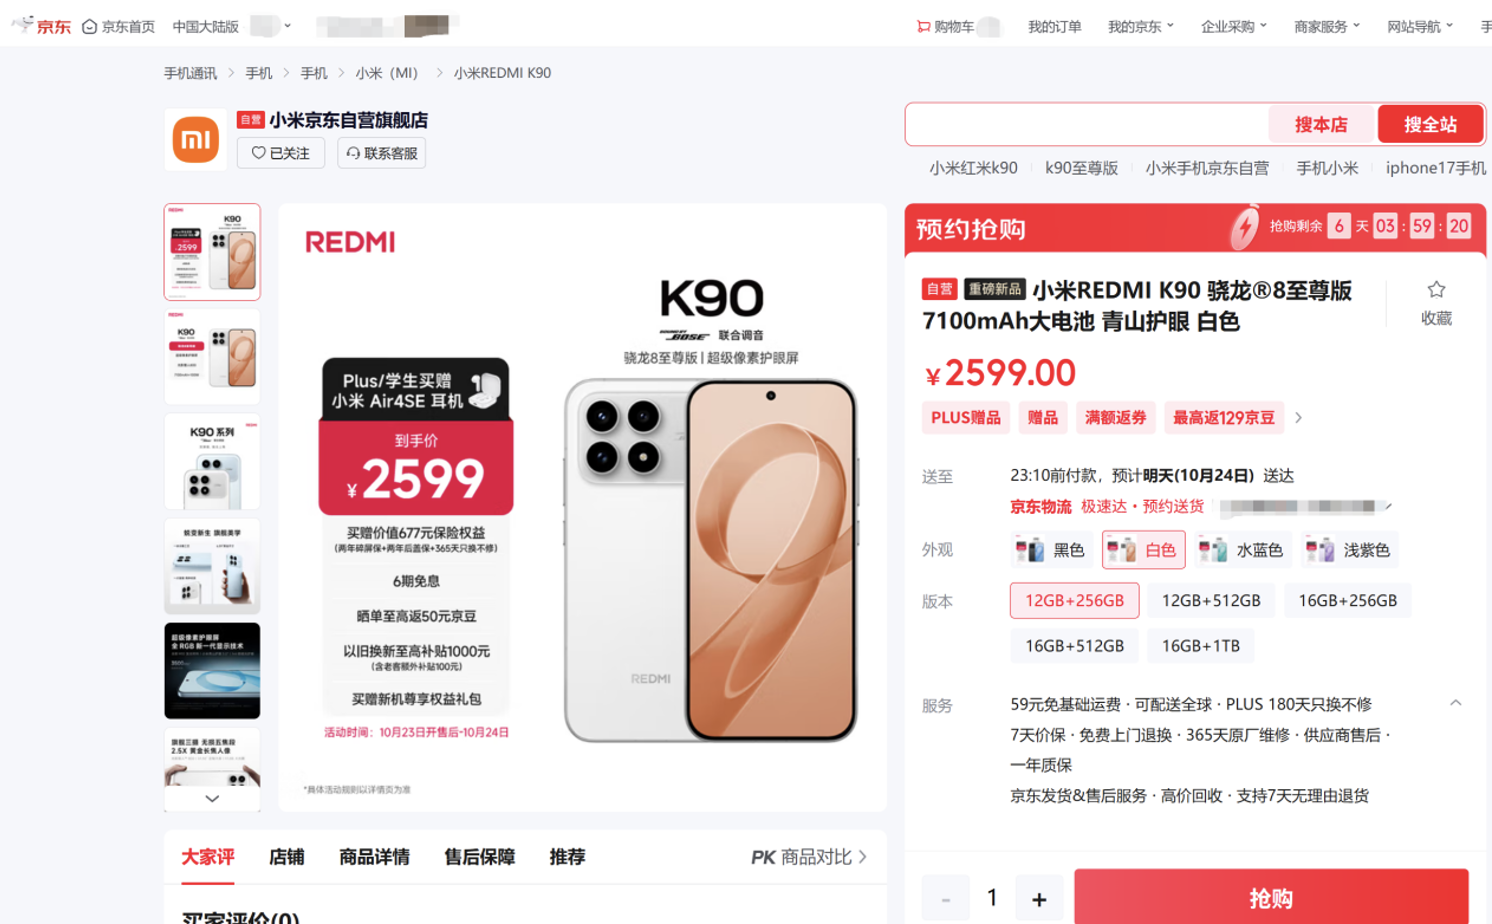1492x924 pixels.
Task: Go to JD home page icon
Action: (90, 27)
